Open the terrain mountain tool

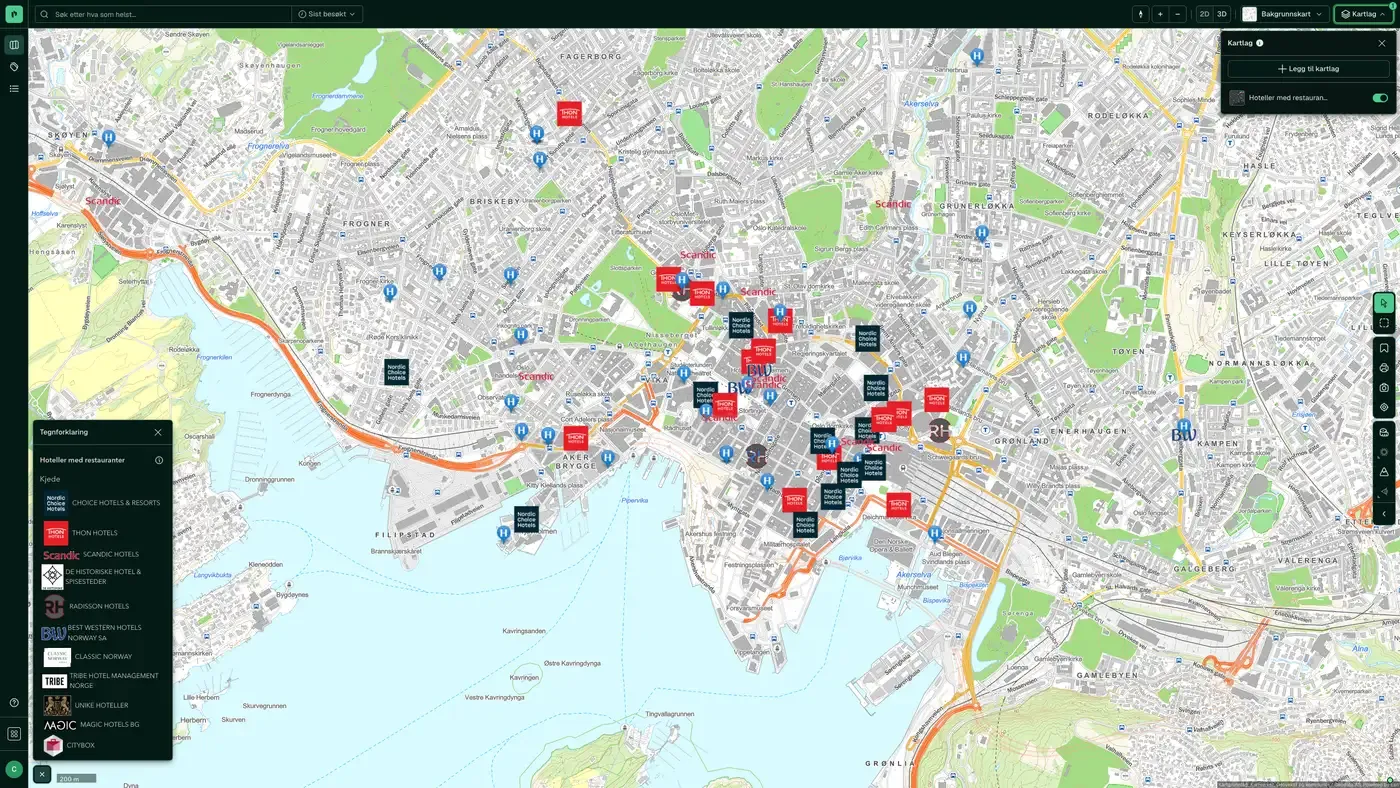1384,472
